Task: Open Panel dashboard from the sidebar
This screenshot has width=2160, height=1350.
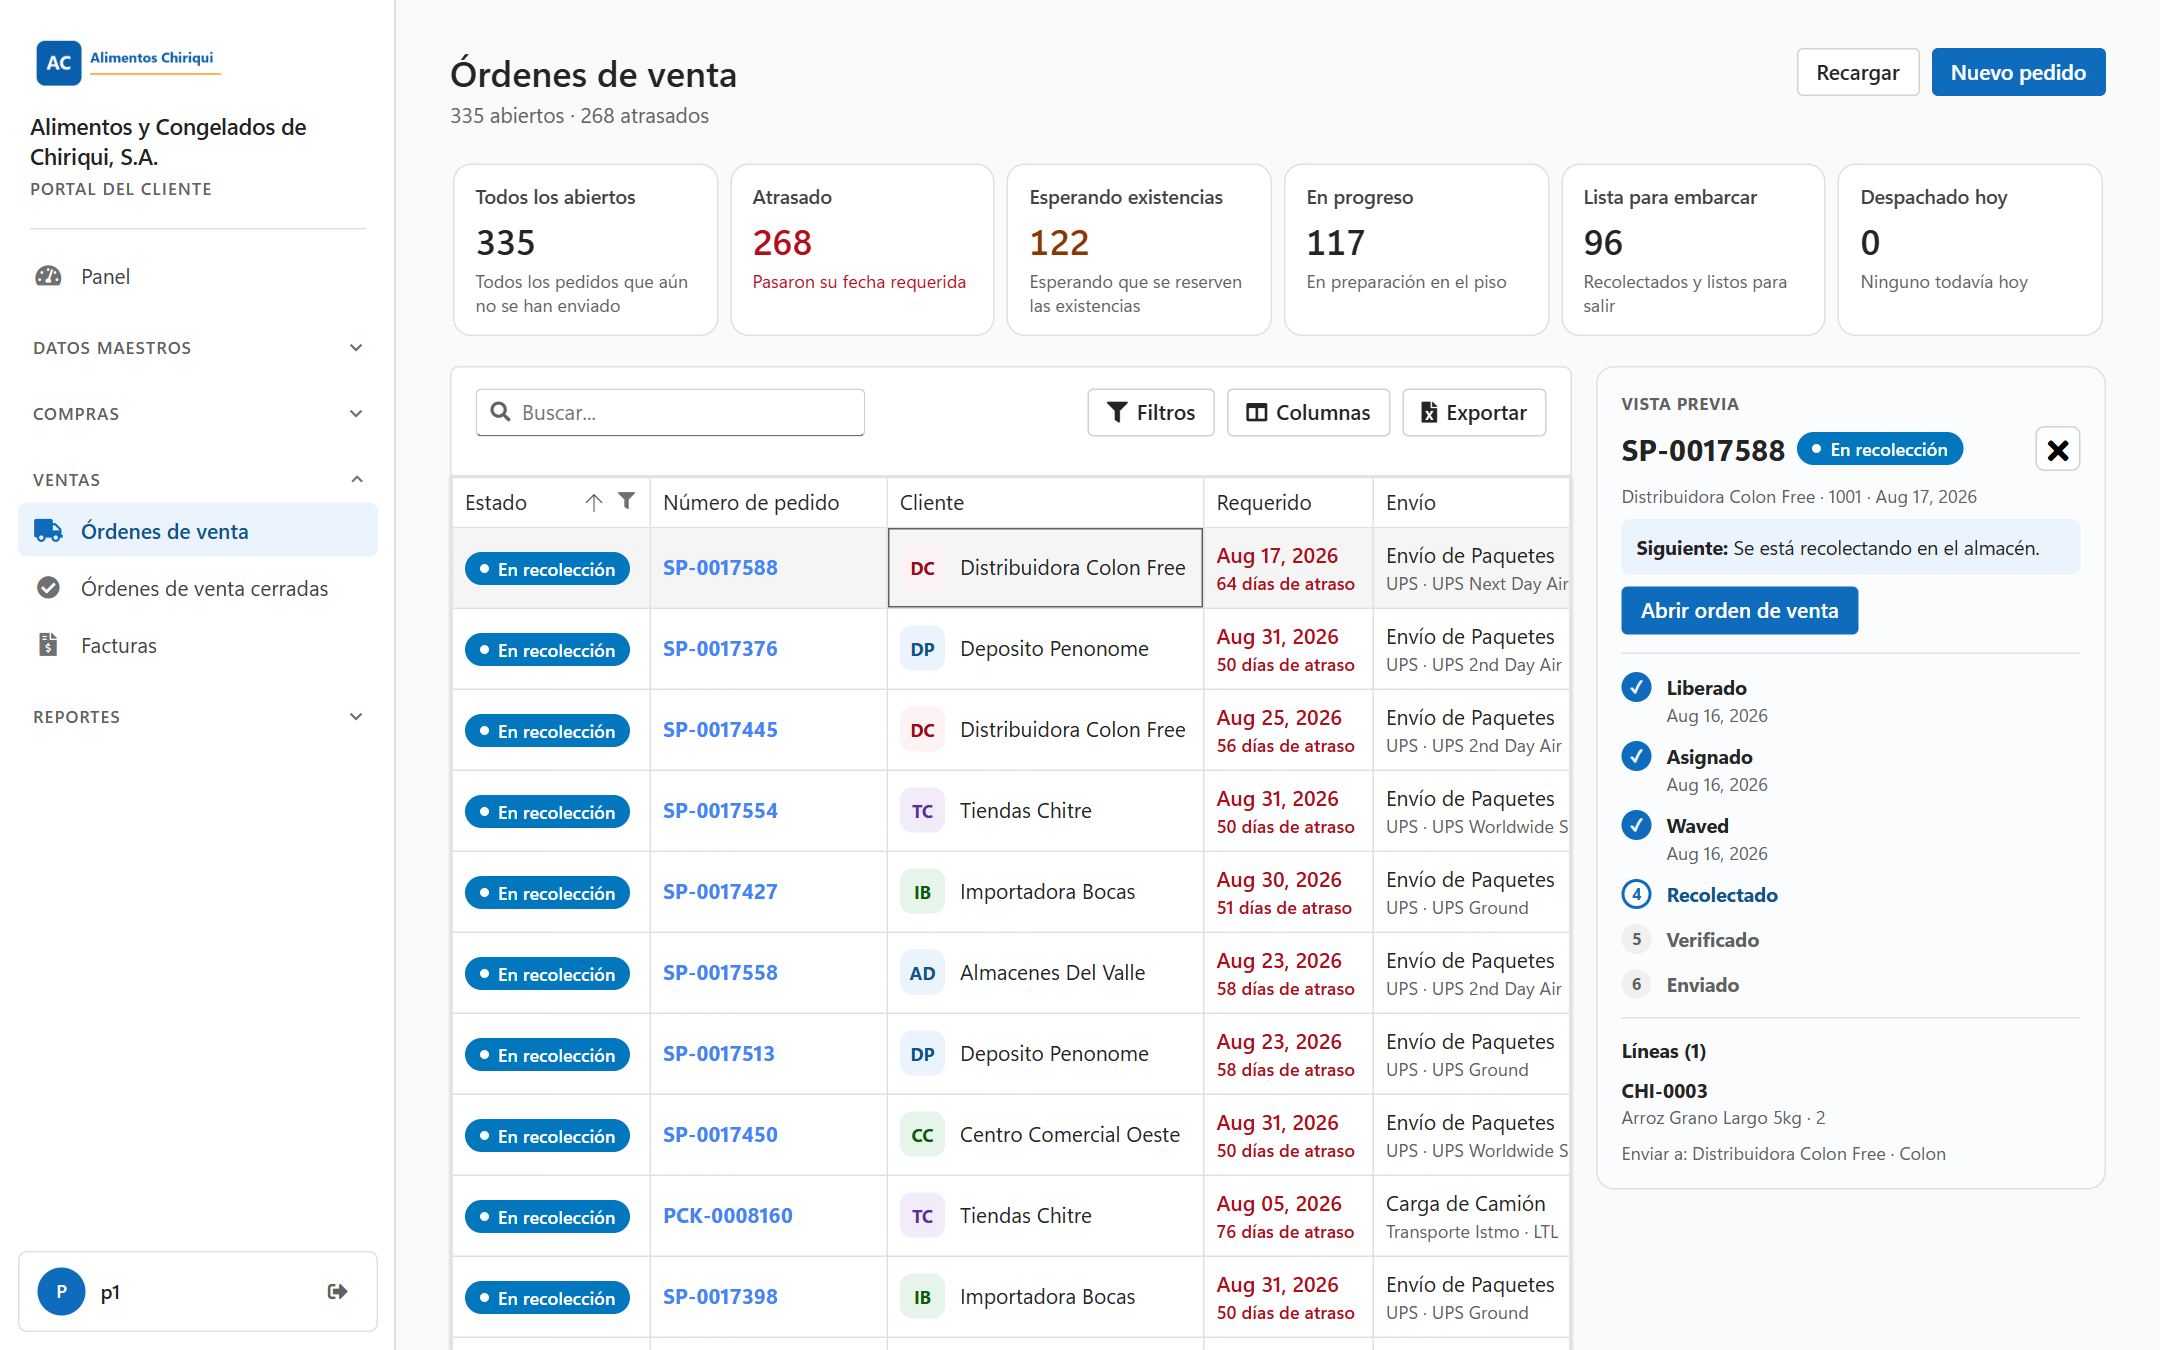Action: pyautogui.click(x=197, y=276)
